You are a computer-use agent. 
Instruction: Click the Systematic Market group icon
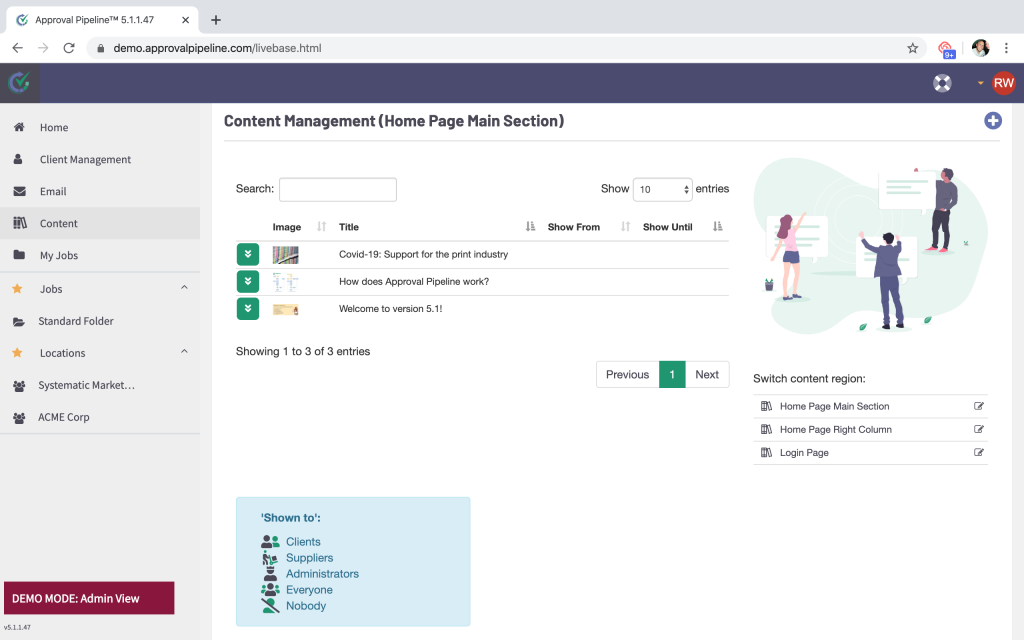pyautogui.click(x=19, y=385)
